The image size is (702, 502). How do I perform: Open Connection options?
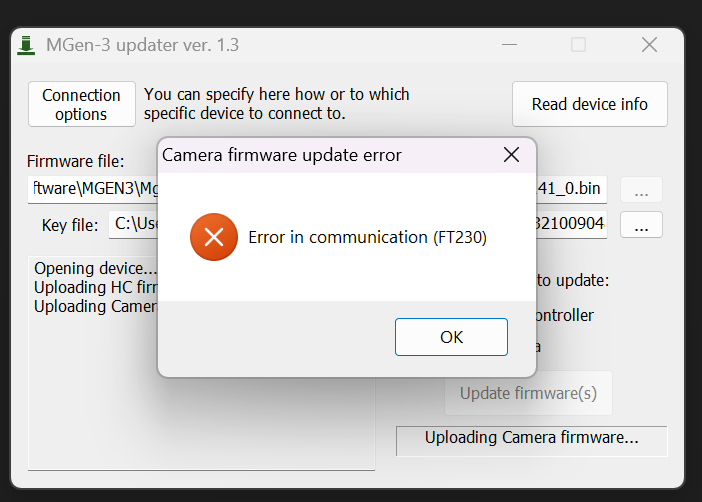pyautogui.click(x=81, y=104)
